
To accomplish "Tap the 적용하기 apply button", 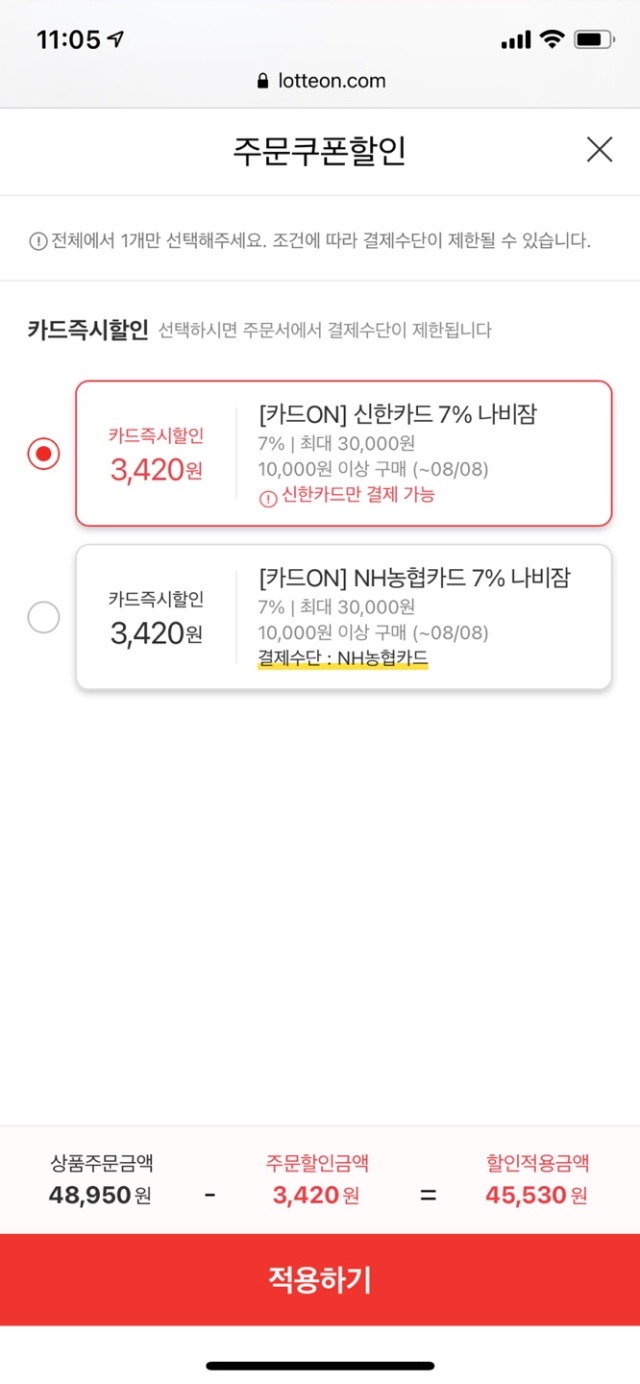I will (320, 1280).
